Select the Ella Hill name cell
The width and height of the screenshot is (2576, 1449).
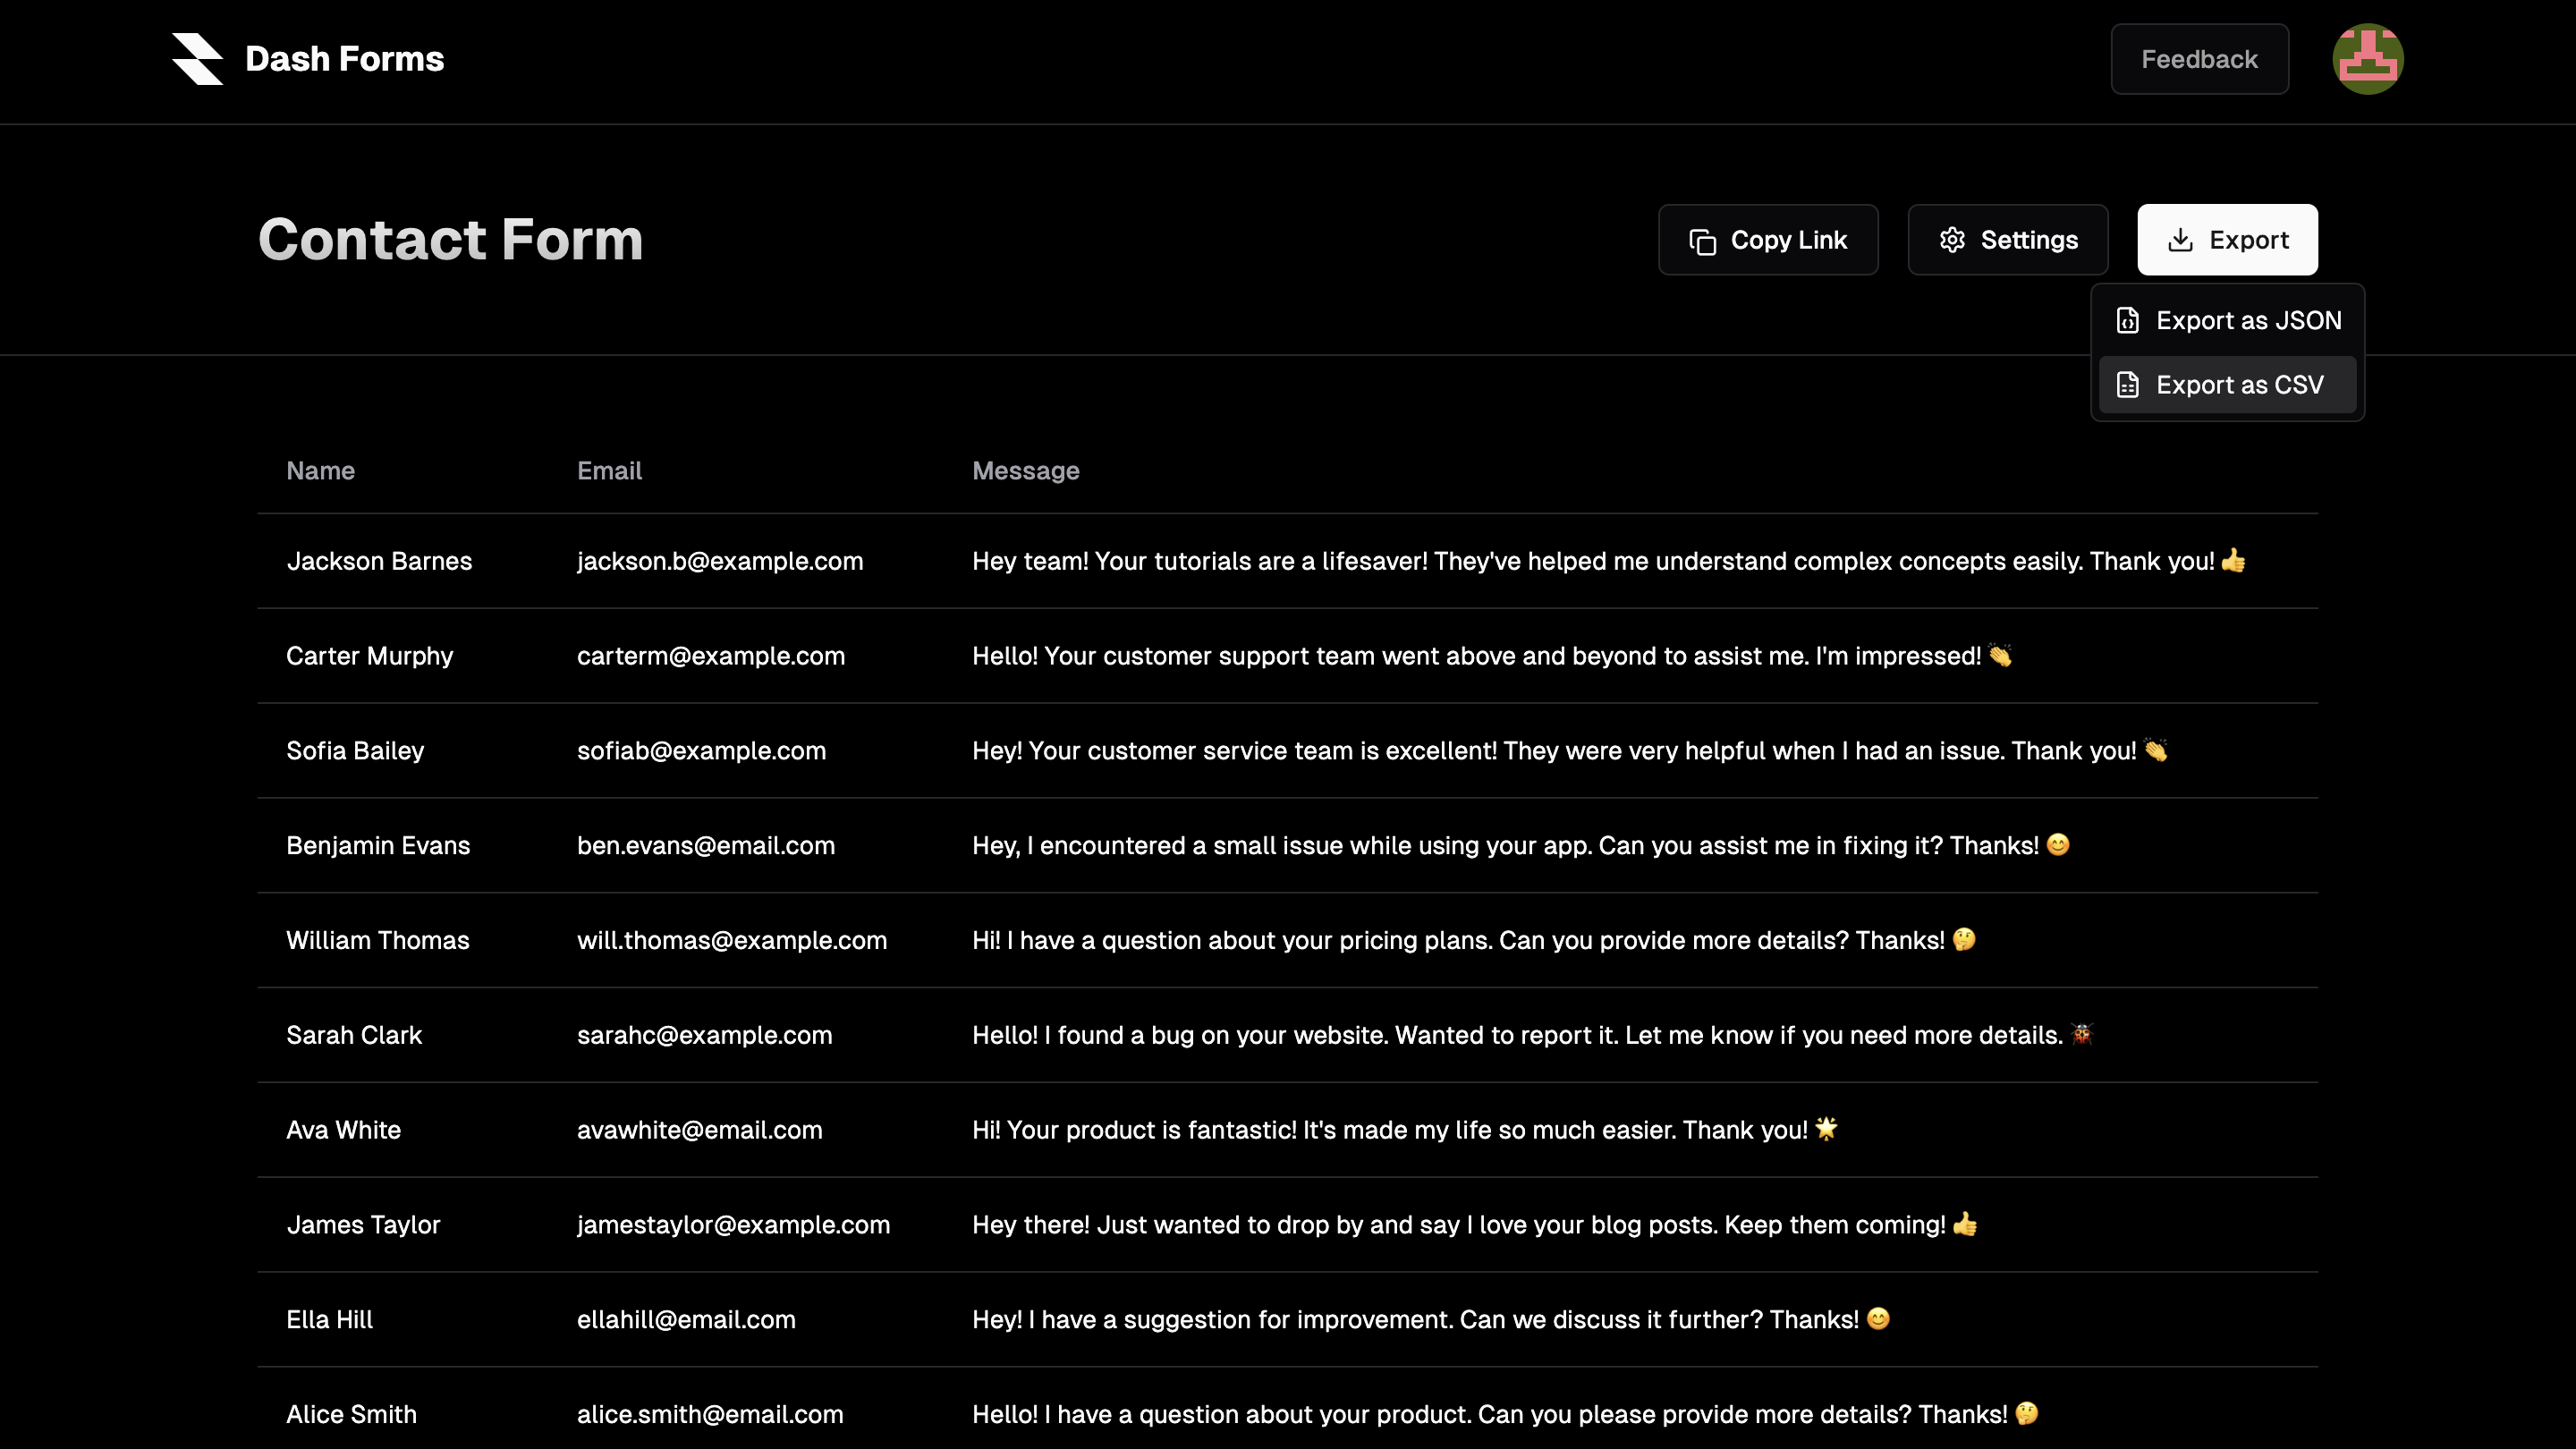(x=329, y=1320)
